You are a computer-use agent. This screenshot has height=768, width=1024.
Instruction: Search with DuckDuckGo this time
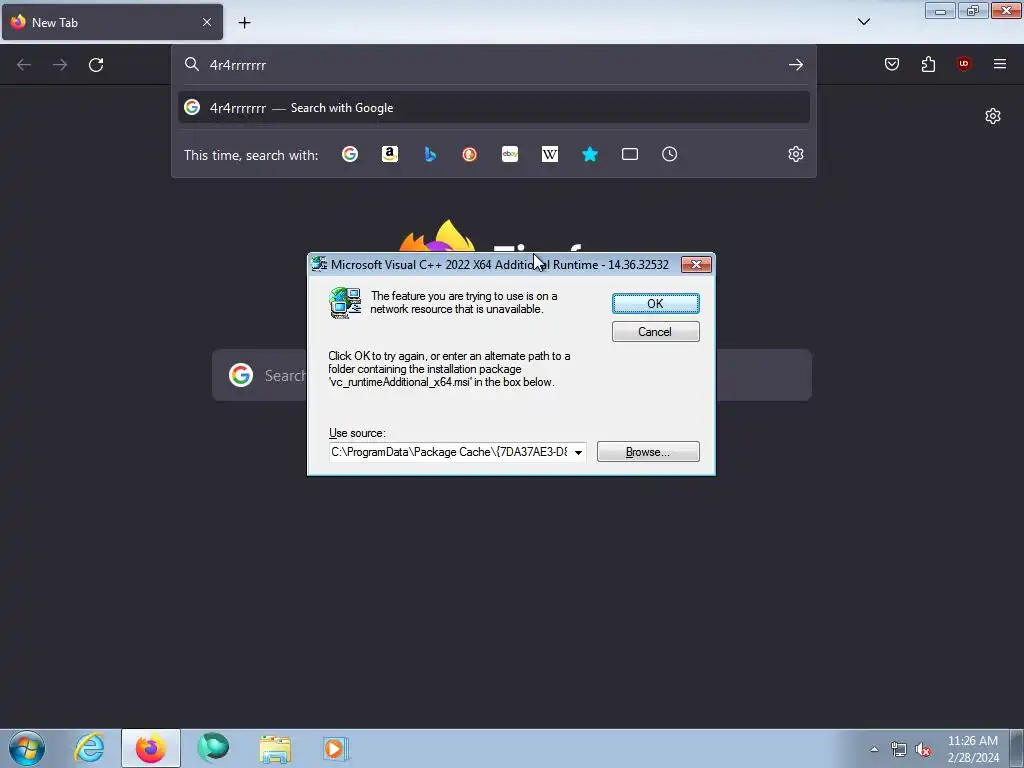(470, 154)
